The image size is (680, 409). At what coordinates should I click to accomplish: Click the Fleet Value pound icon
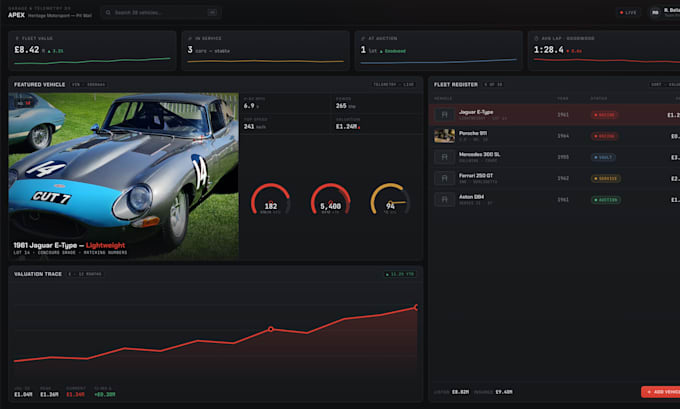[x=17, y=38]
